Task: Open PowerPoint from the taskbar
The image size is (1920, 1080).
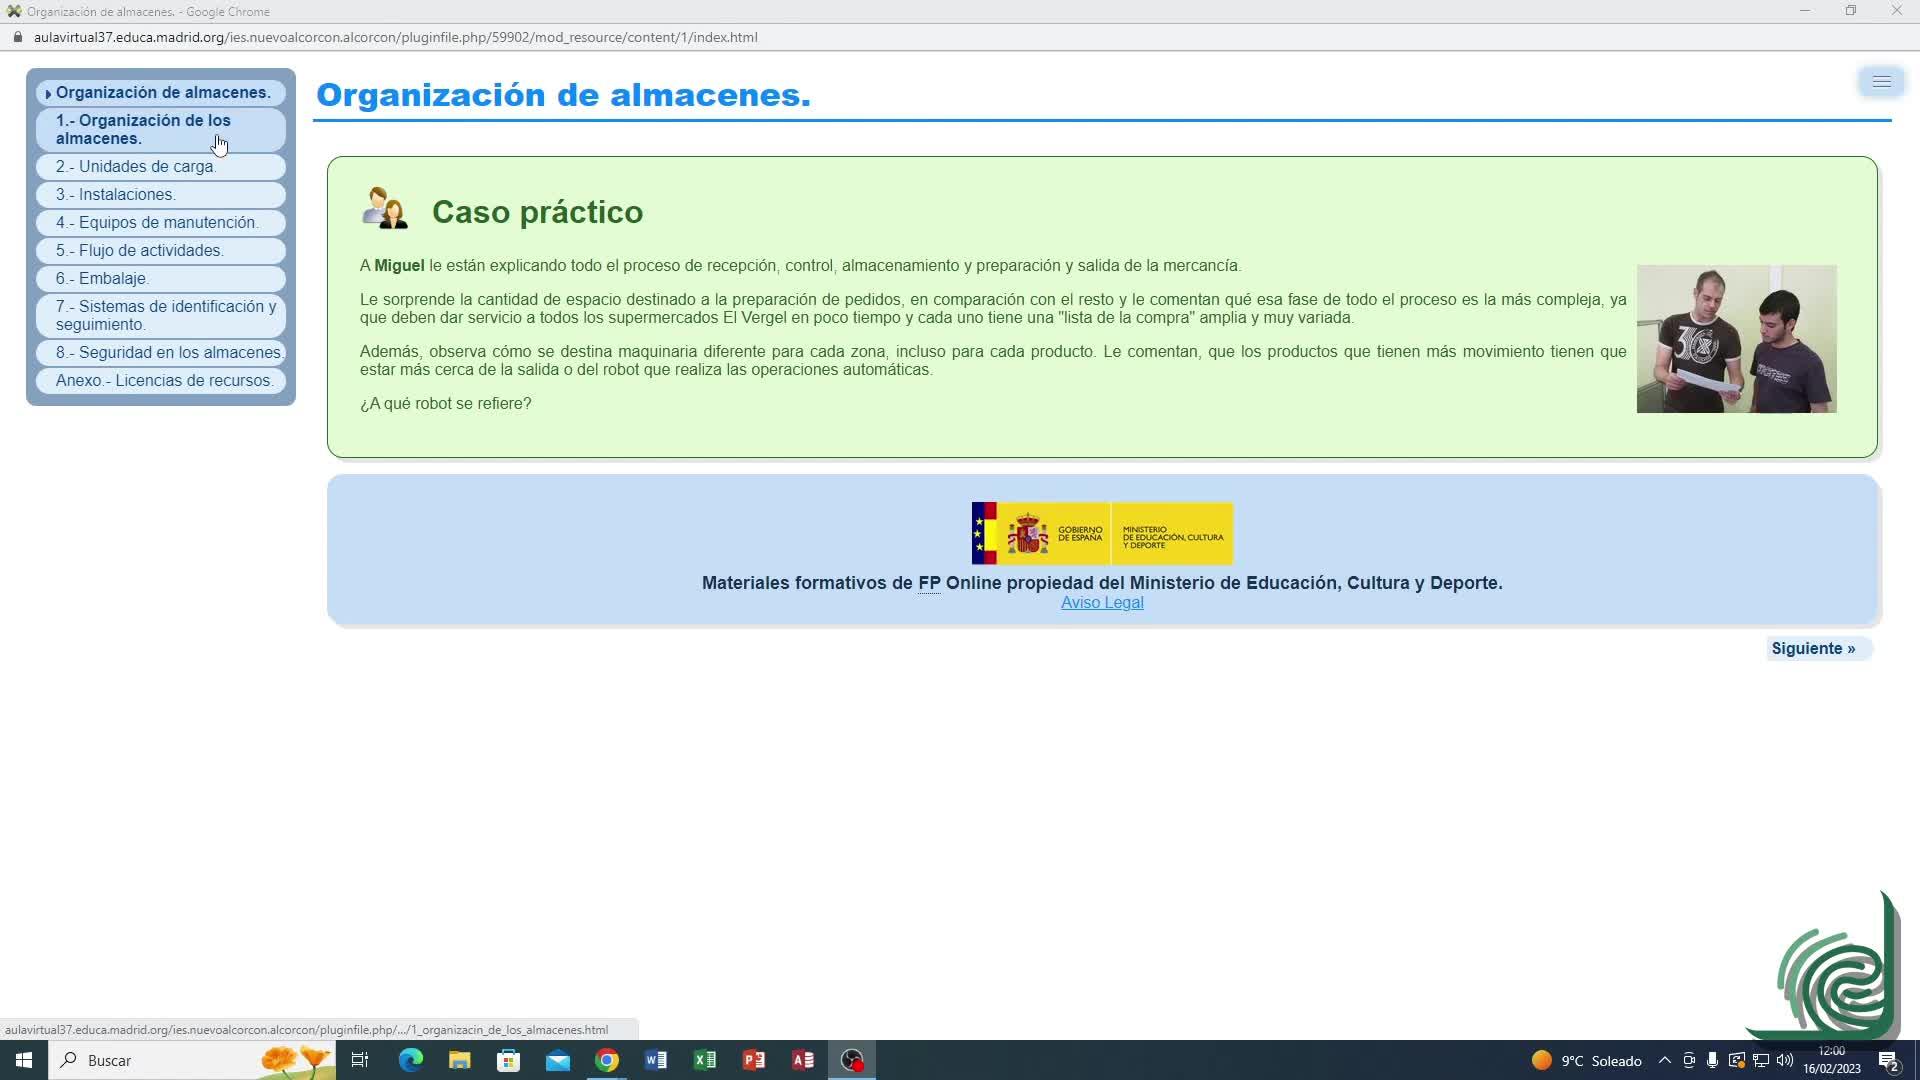Action: pyautogui.click(x=754, y=1060)
